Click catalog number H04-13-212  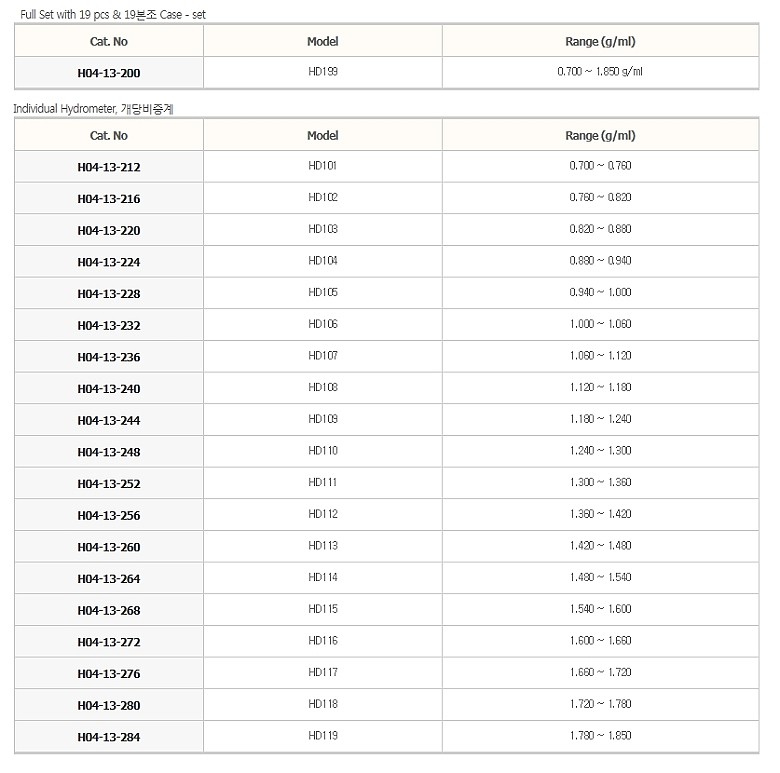coord(109,167)
